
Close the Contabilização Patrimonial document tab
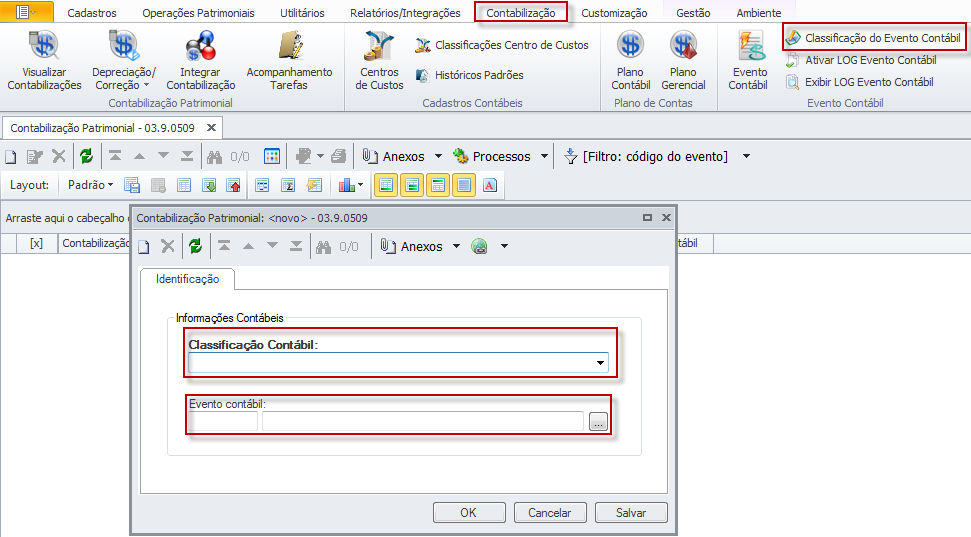[211, 128]
